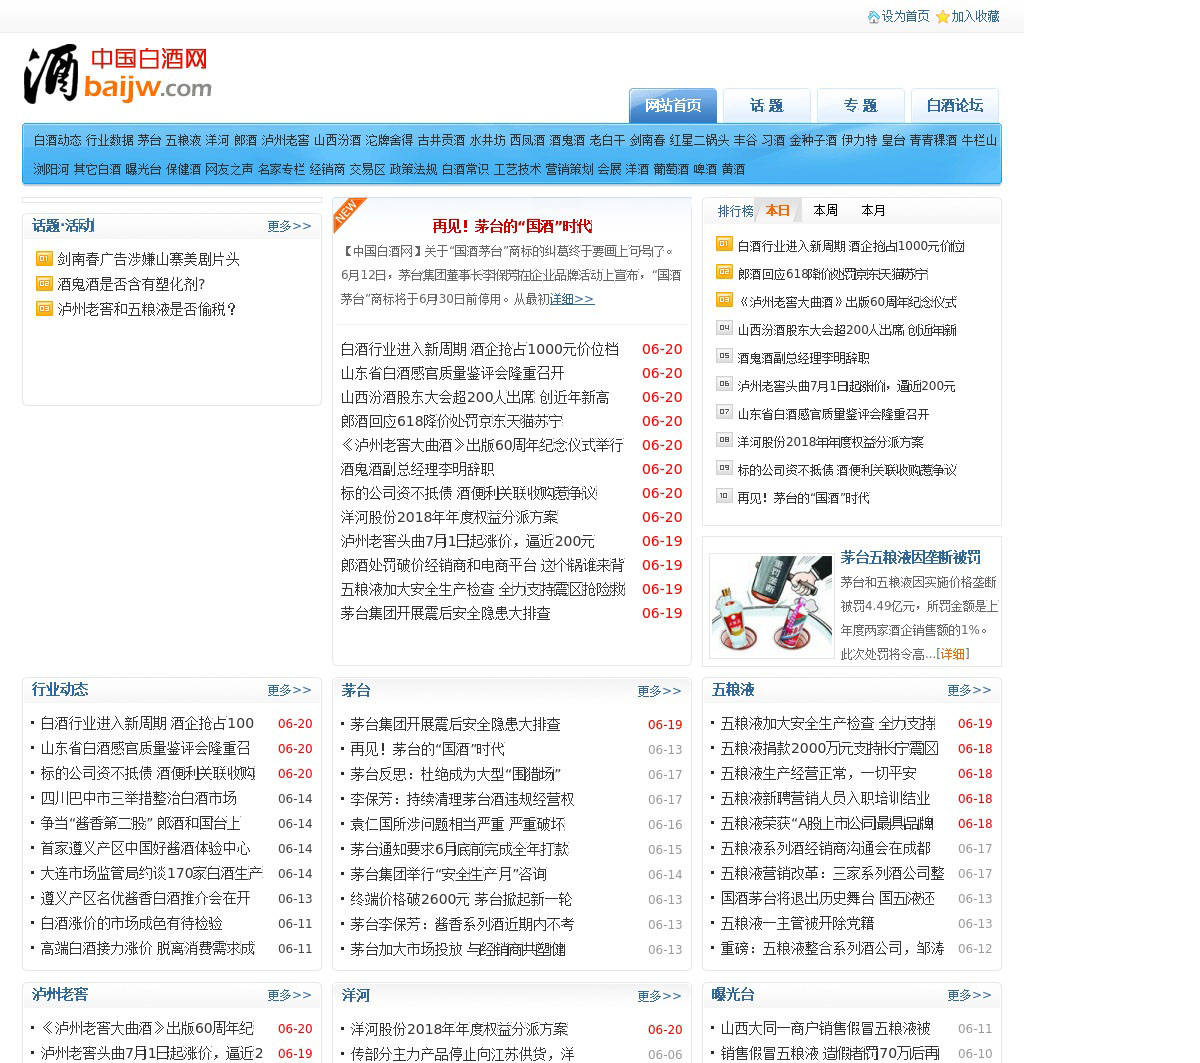
Task: Switch the ranking to 本周
Action: [826, 211]
